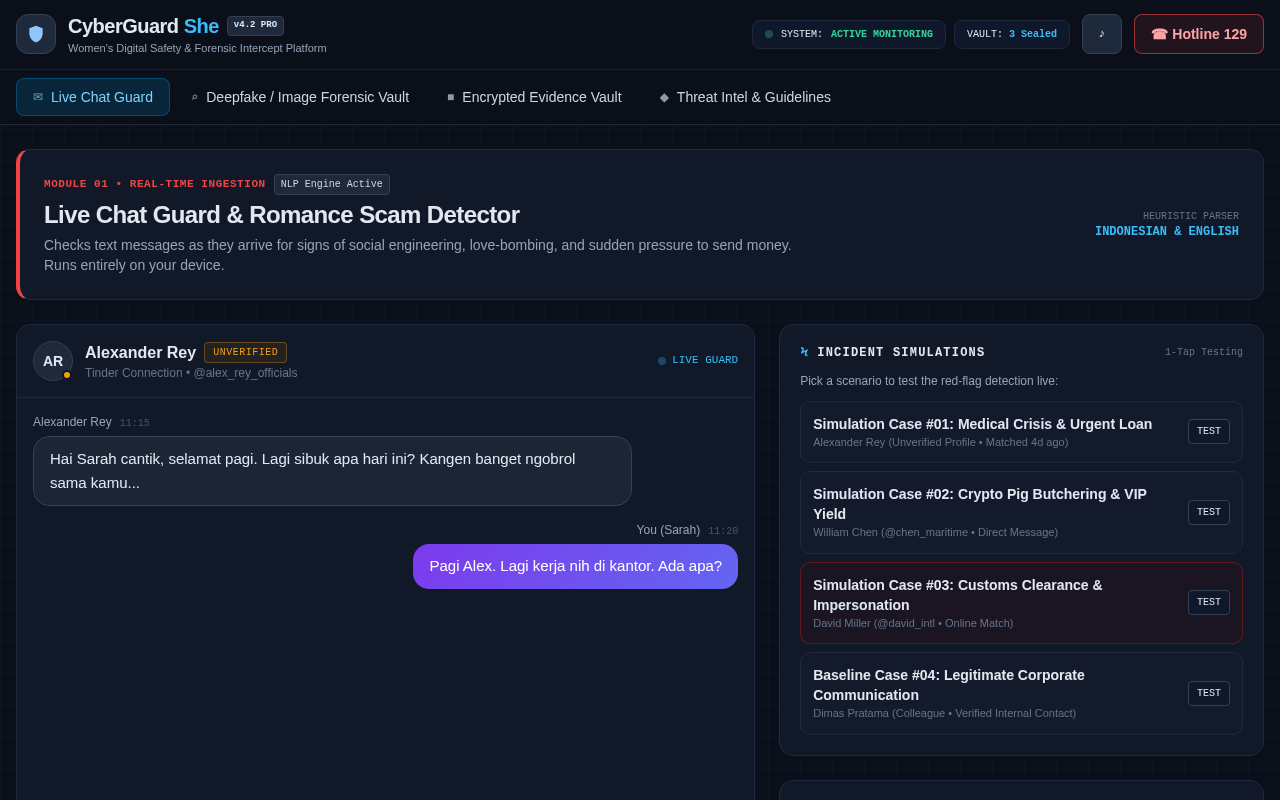
Task: Click the UNVERIFIED badge beside Alexander Rey
Action: click(245, 353)
